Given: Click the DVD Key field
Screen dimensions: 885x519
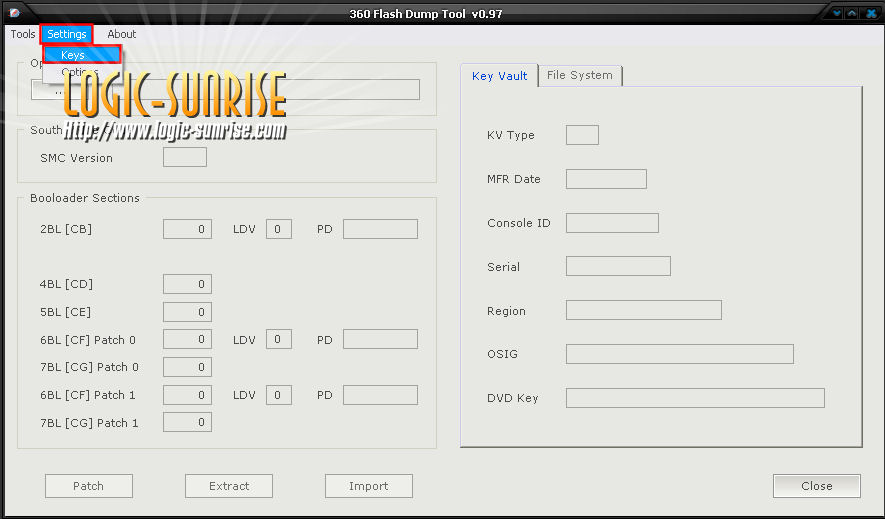Looking at the screenshot, I should click(695, 398).
